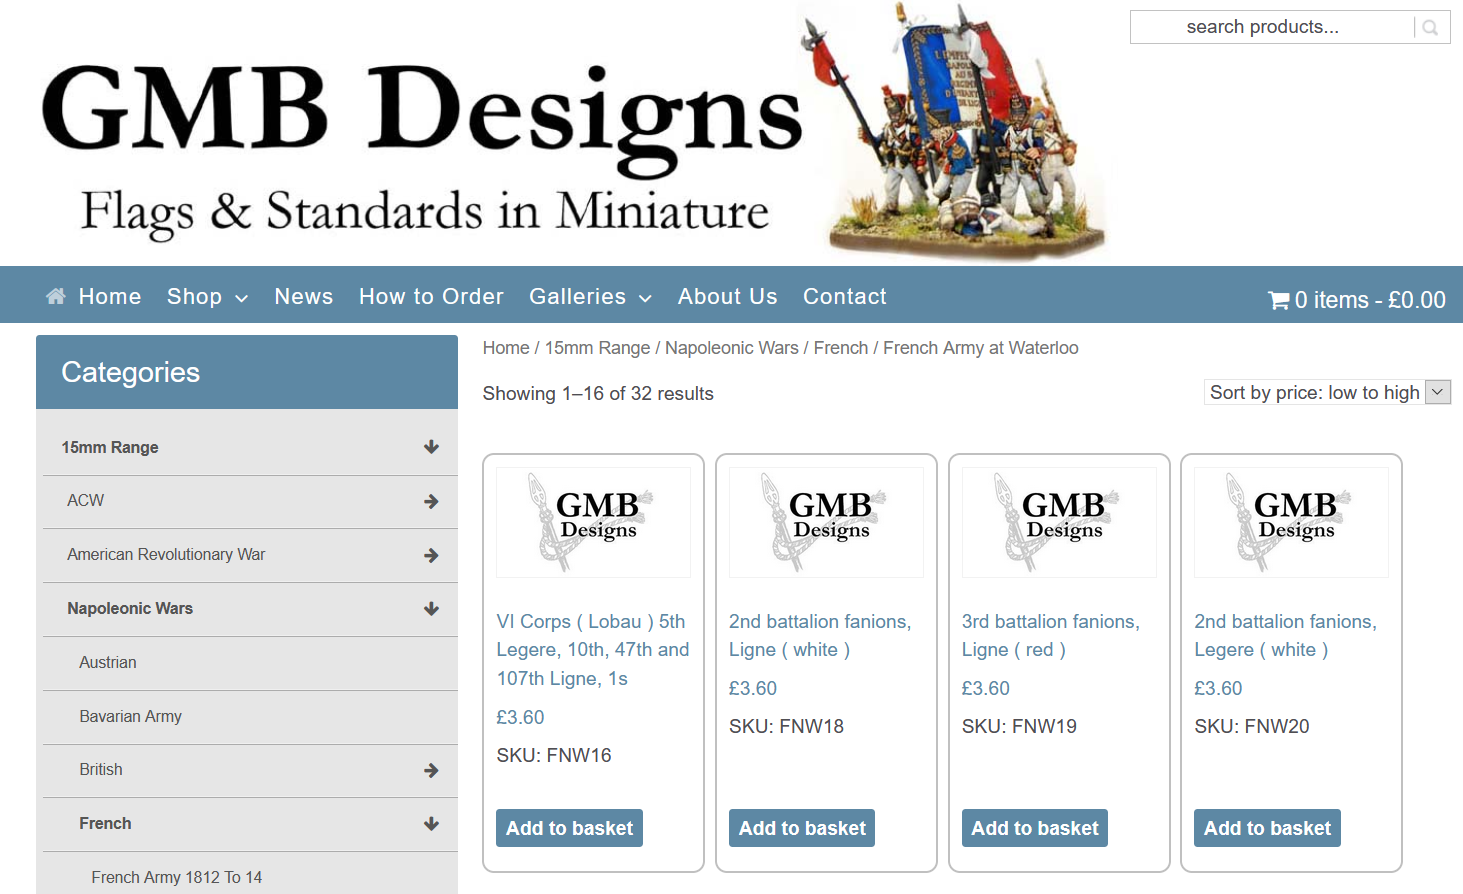Add VI Corps Lobau flags to basket
This screenshot has height=894, width=1463.
click(569, 828)
